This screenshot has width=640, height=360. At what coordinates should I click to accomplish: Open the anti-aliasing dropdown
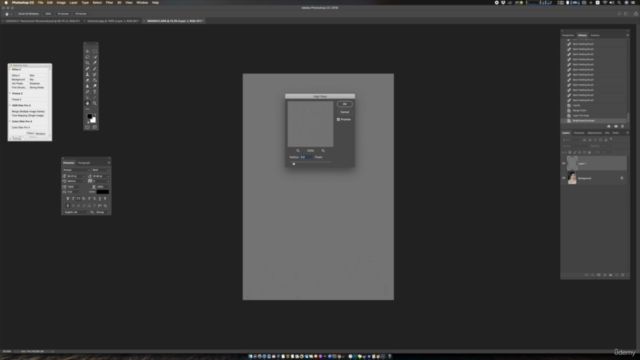[102, 212]
